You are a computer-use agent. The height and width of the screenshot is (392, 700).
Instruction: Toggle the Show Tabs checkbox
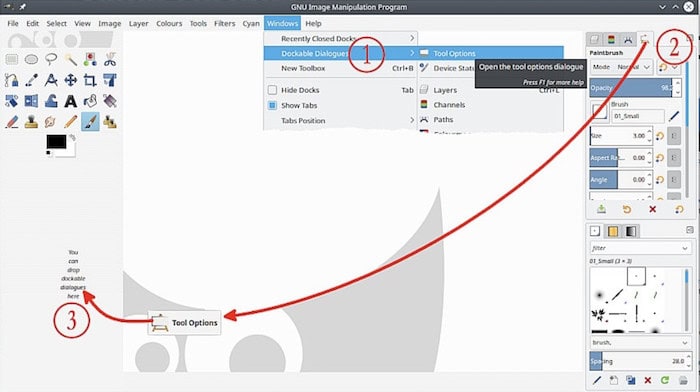(x=272, y=105)
